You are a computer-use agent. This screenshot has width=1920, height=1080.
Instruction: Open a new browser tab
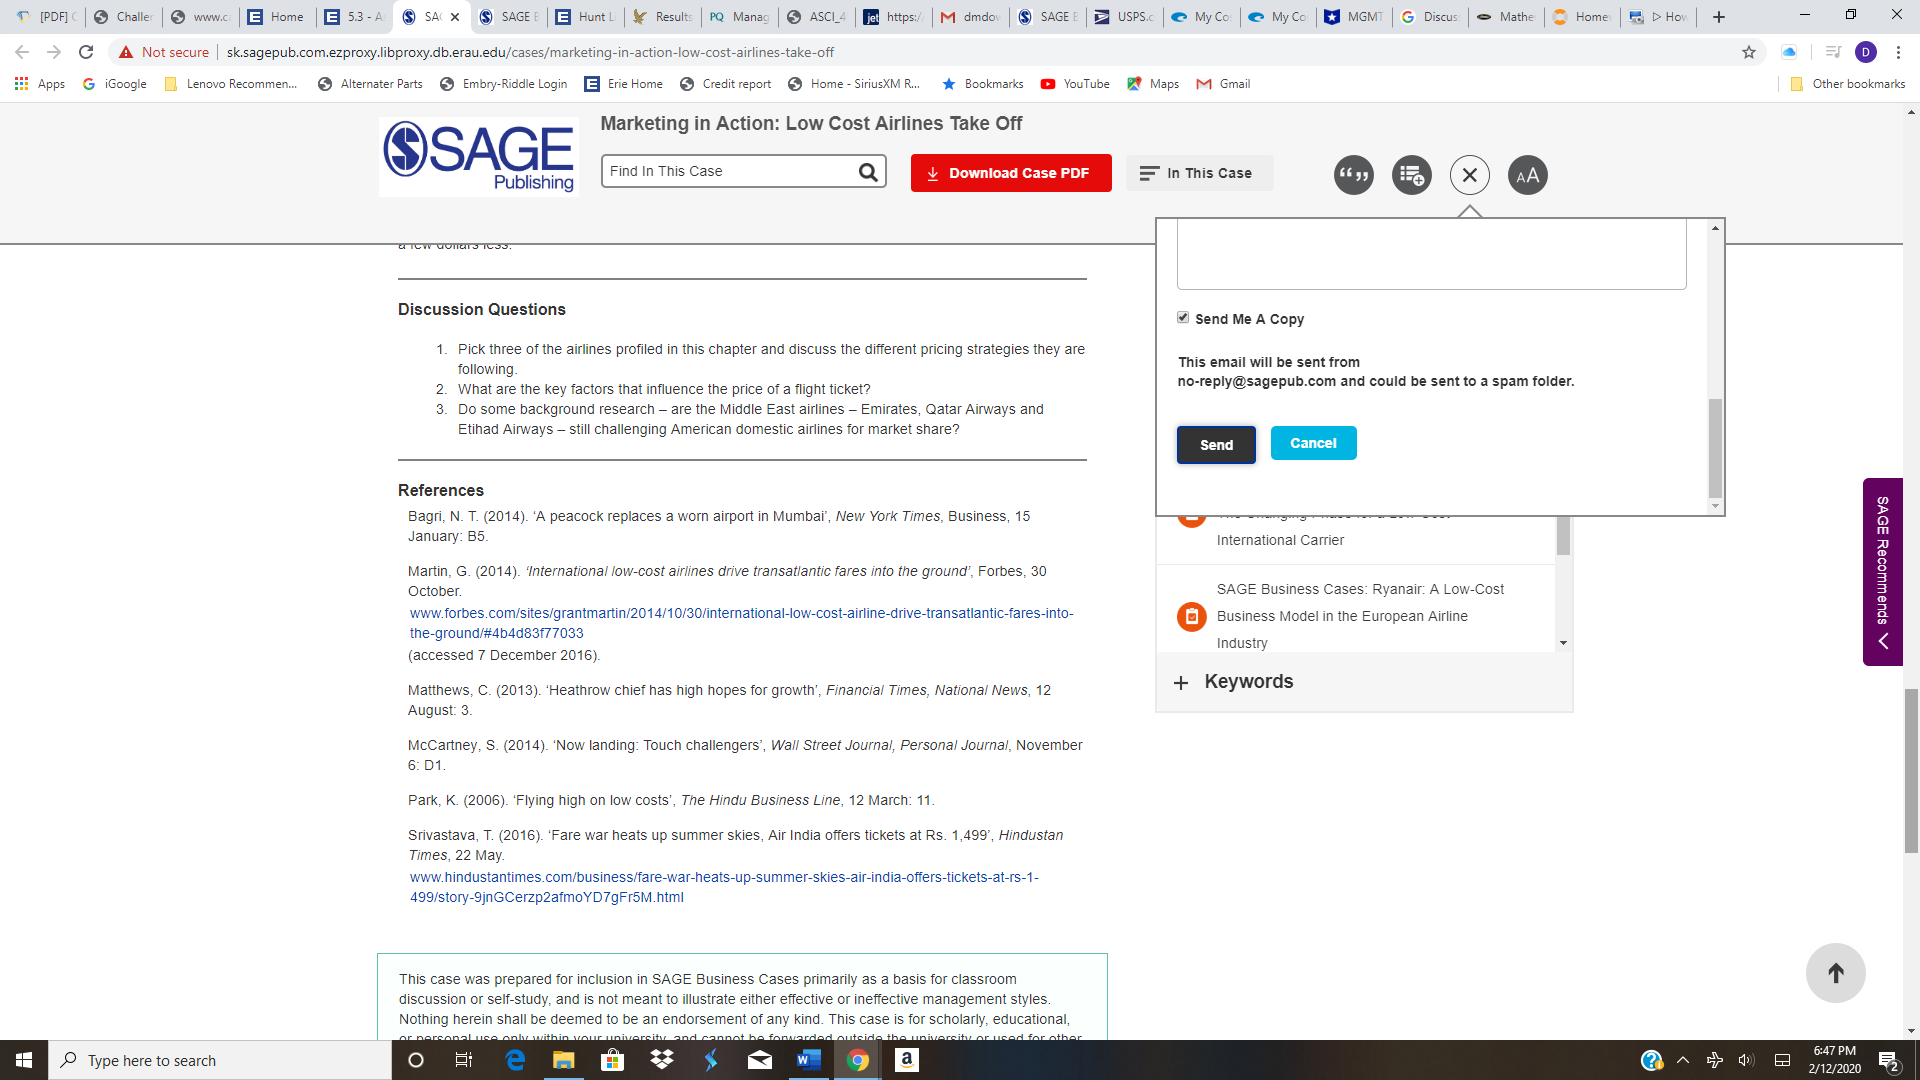1719,17
